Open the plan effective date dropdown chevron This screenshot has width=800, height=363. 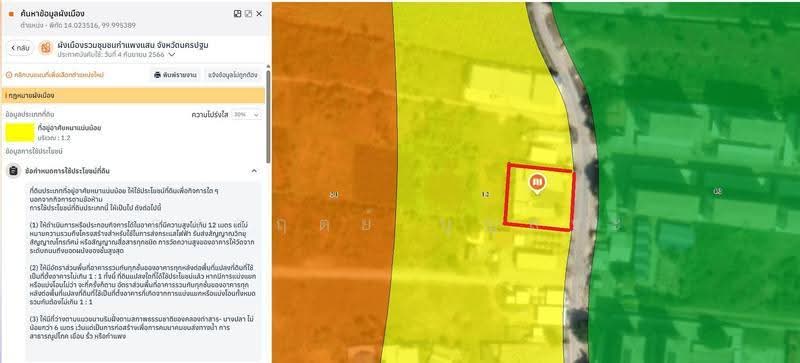point(172,54)
